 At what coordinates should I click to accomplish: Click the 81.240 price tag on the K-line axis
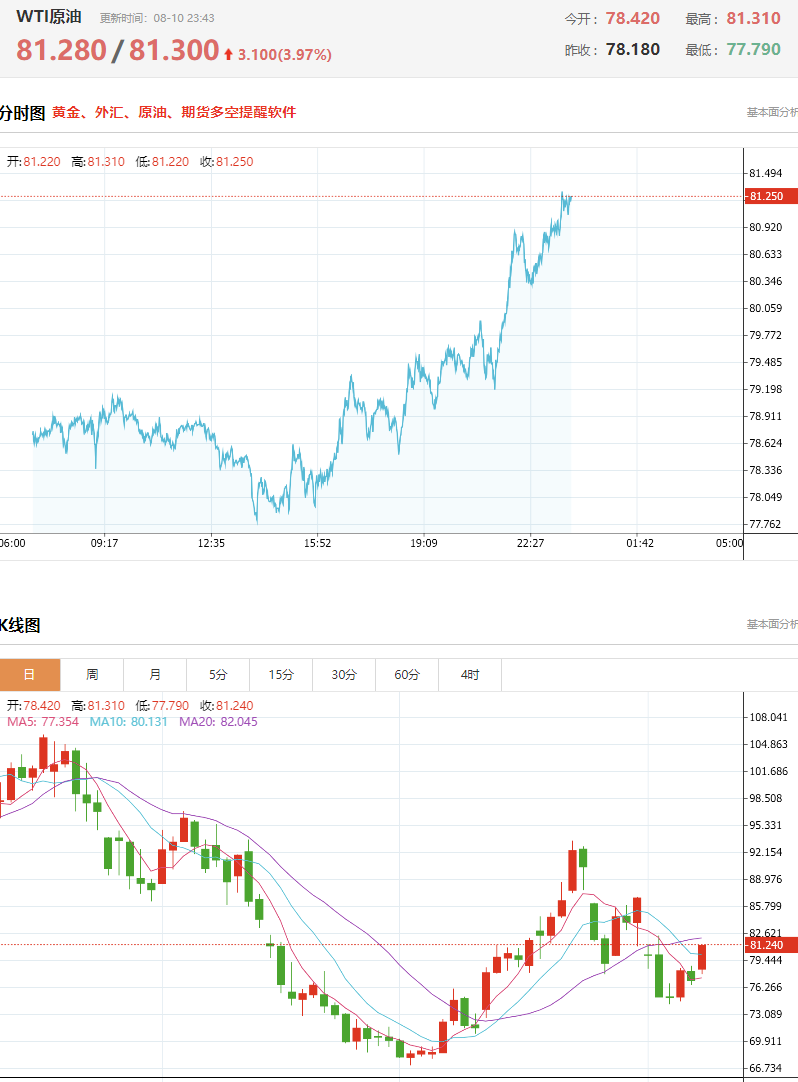click(770, 945)
